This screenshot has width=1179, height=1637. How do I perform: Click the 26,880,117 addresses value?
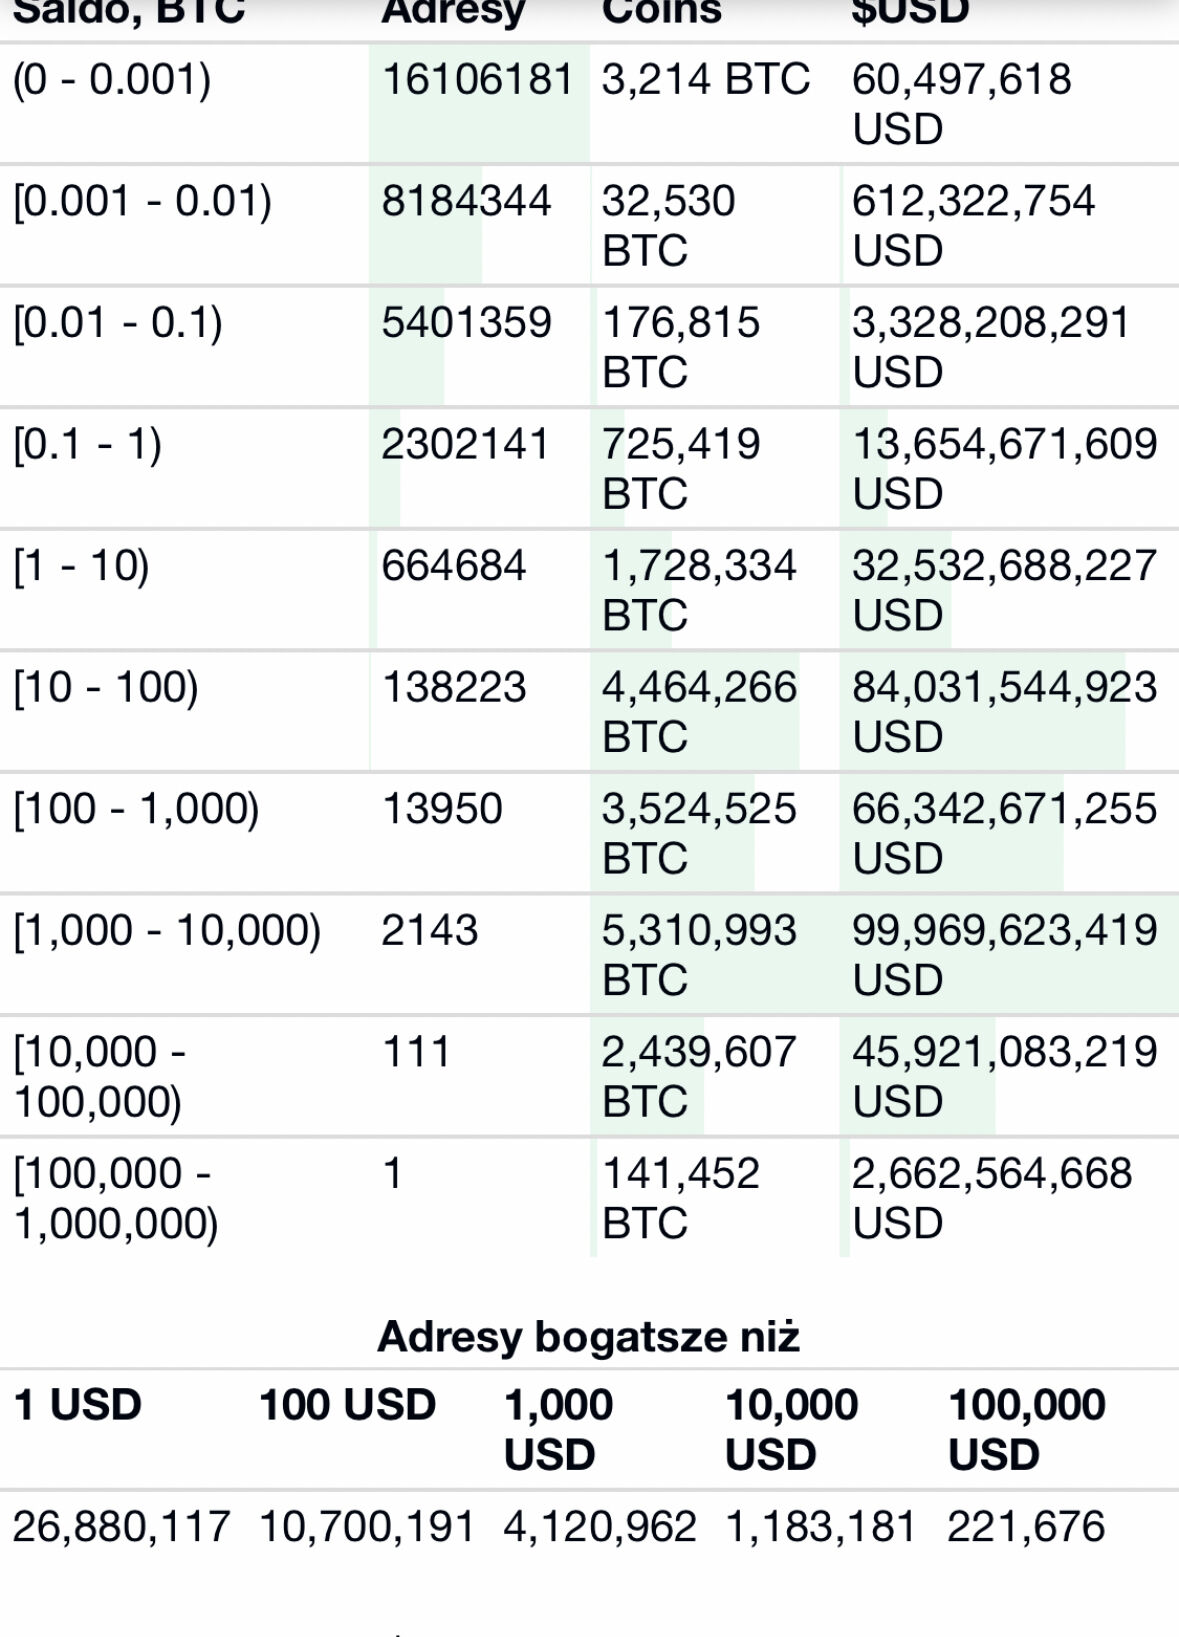[x=121, y=1527]
